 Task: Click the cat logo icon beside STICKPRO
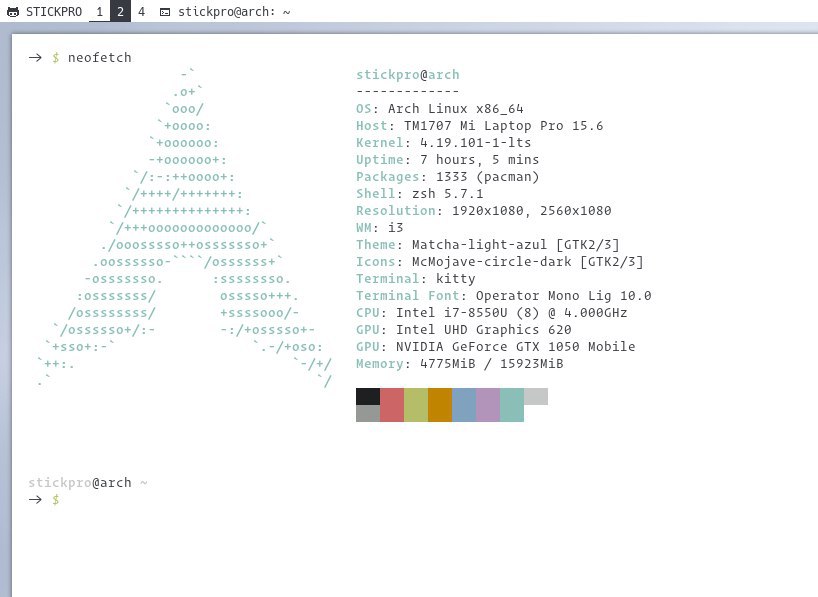pyautogui.click(x=13, y=11)
